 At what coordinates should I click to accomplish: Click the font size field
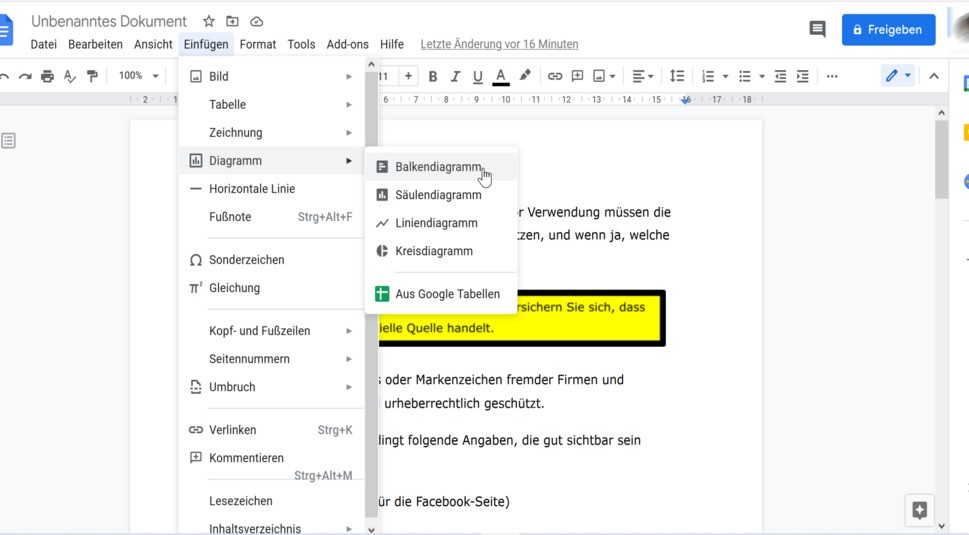pos(386,76)
